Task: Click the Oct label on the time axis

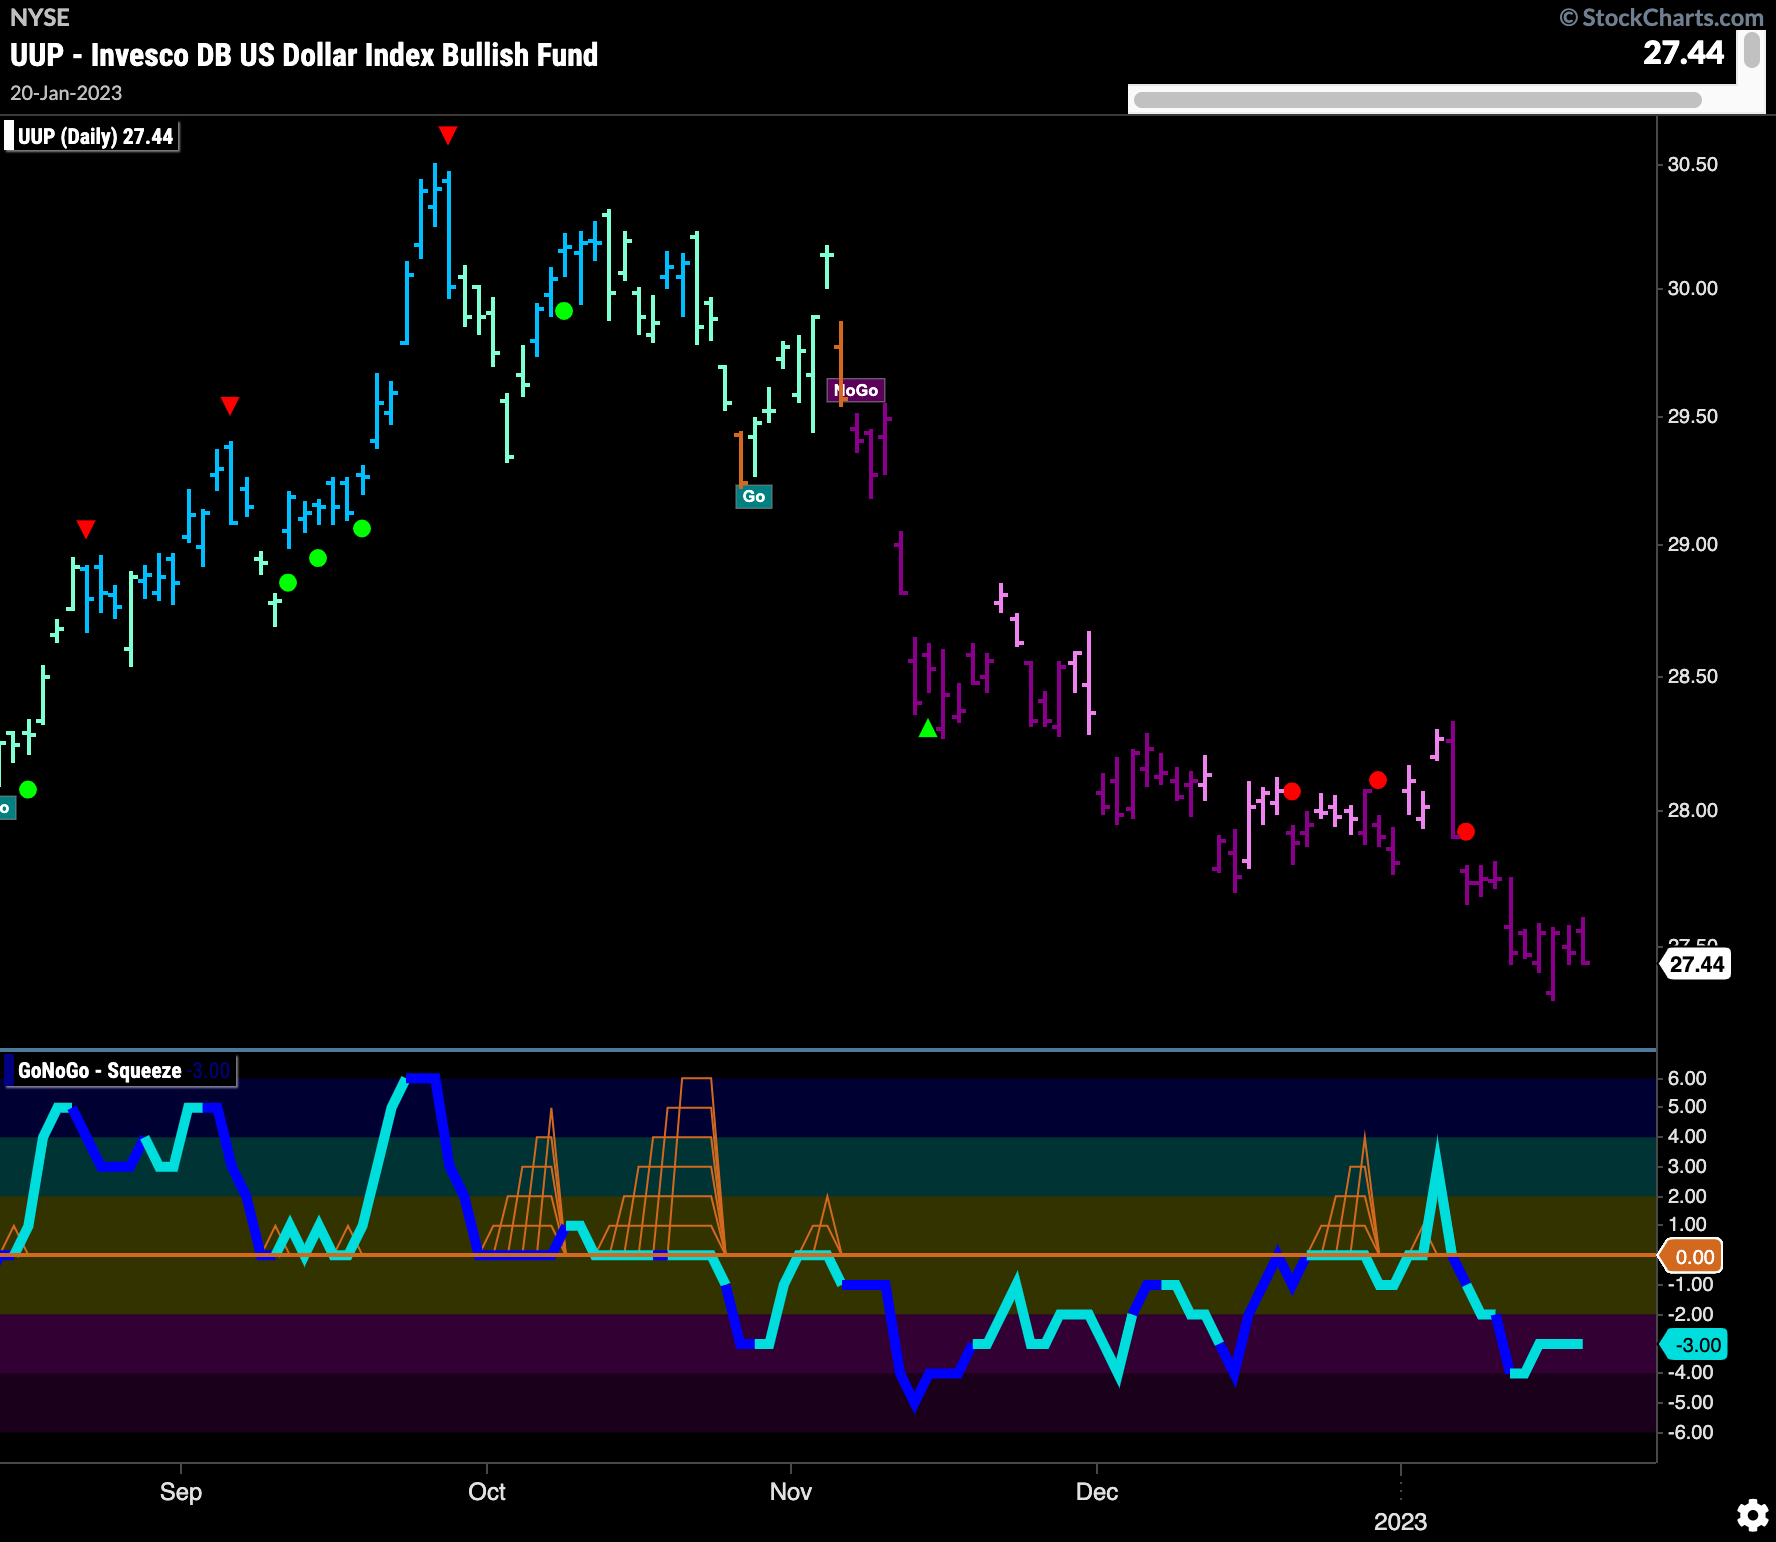Action: pyautogui.click(x=487, y=1491)
